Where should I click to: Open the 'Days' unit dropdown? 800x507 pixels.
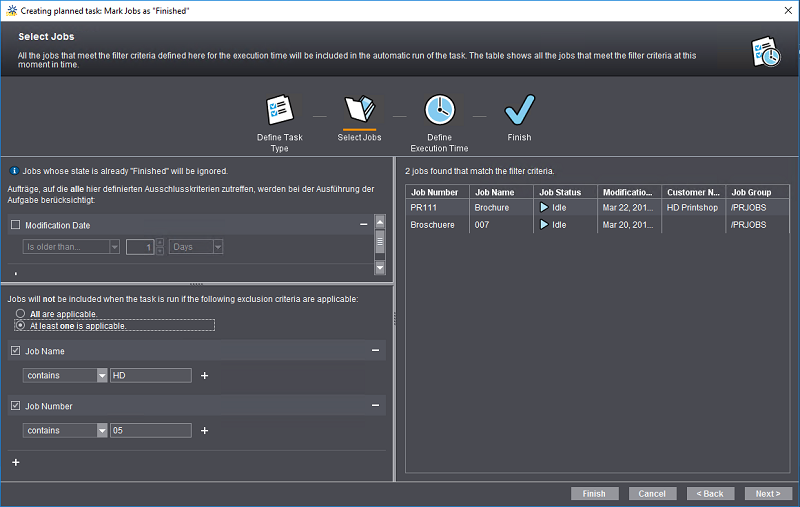pyautogui.click(x=217, y=247)
